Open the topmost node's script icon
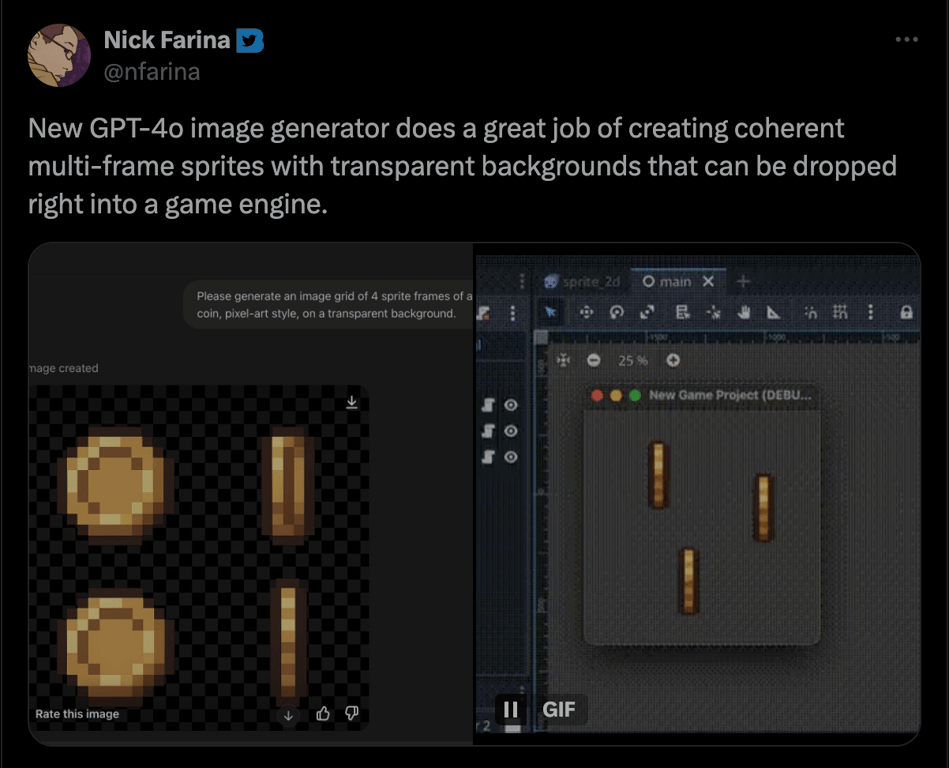949x768 pixels. click(x=488, y=405)
